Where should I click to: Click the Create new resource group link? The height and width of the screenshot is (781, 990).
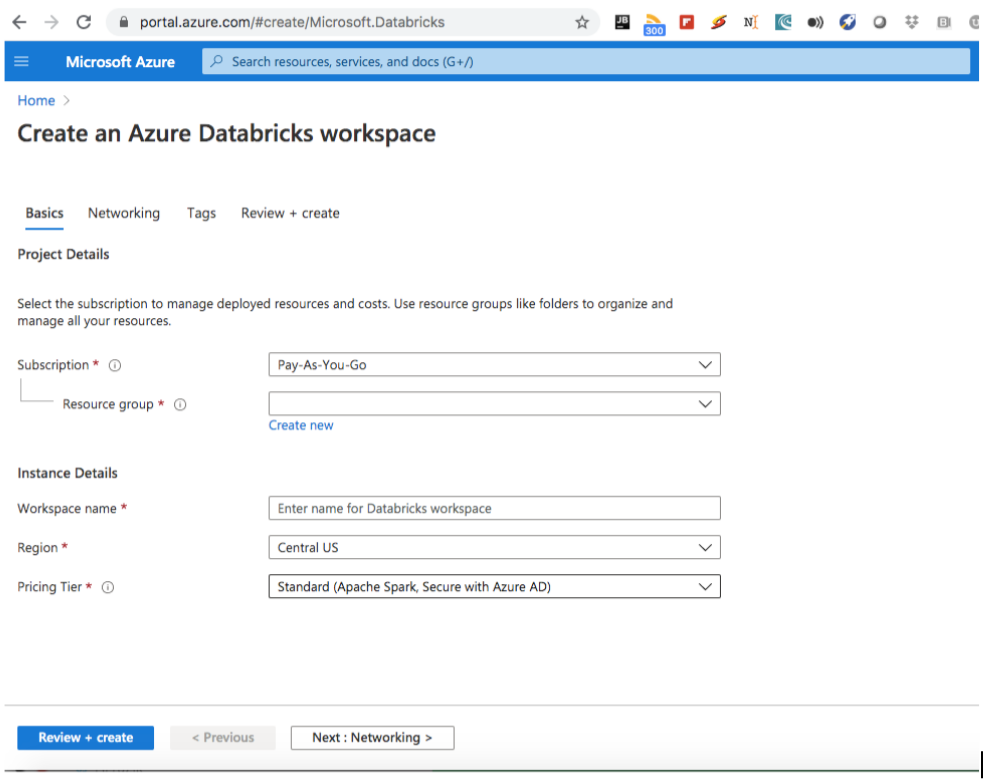(x=301, y=425)
